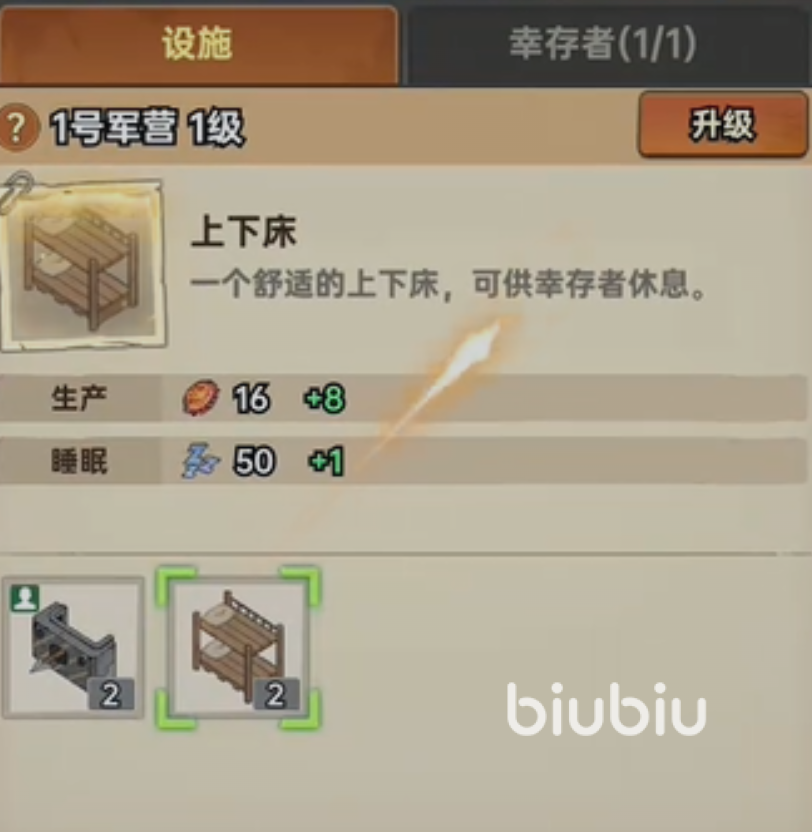Select the number 2 badge on gray facility tile
The width and height of the screenshot is (812, 832).
111,694
